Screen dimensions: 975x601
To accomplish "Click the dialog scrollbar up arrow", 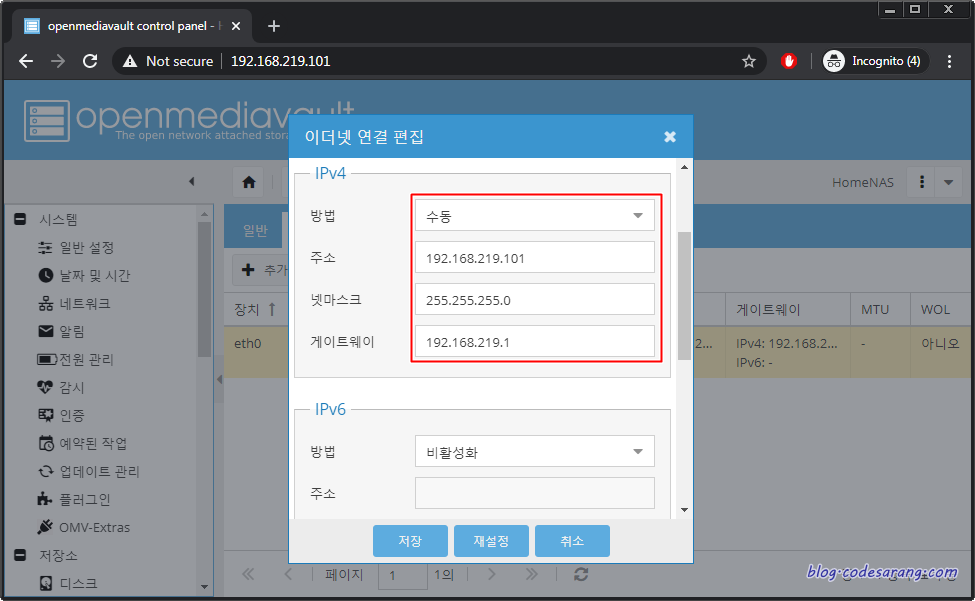I will (684, 167).
